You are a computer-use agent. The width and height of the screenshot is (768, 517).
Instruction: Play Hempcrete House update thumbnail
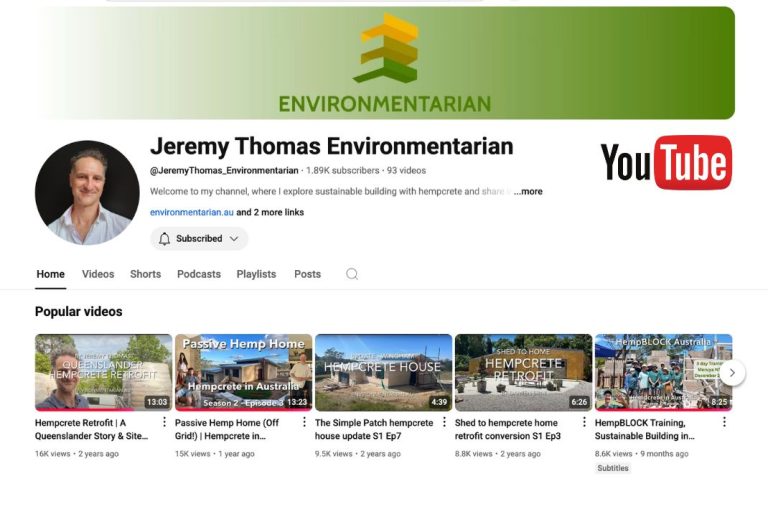tap(384, 373)
